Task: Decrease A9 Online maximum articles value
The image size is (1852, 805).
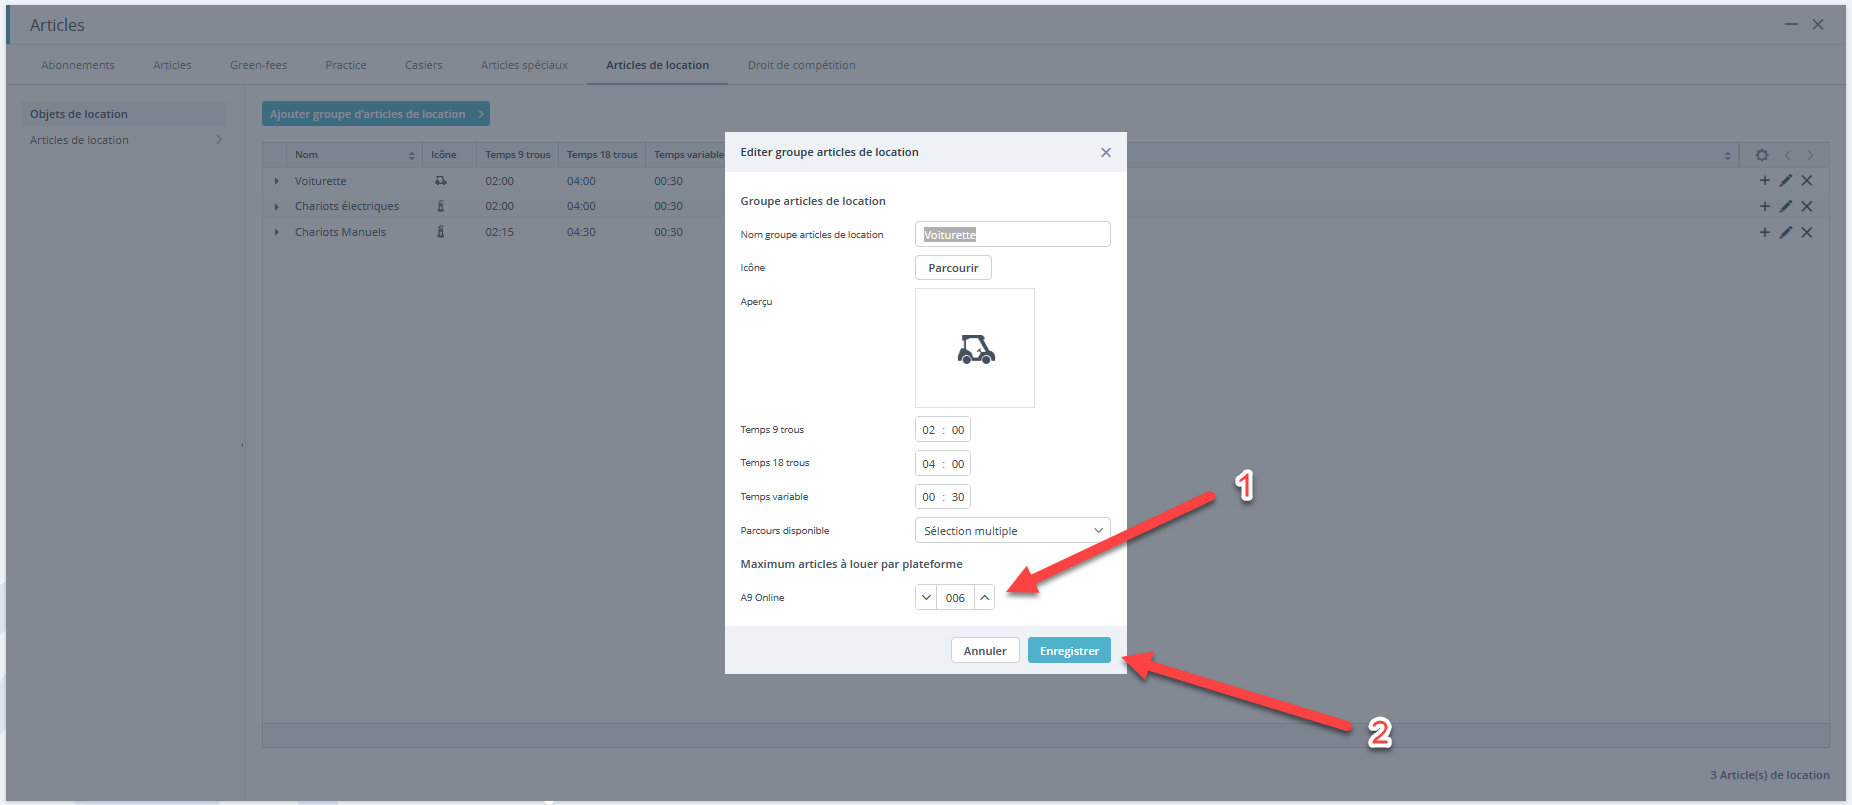Action: tap(926, 597)
